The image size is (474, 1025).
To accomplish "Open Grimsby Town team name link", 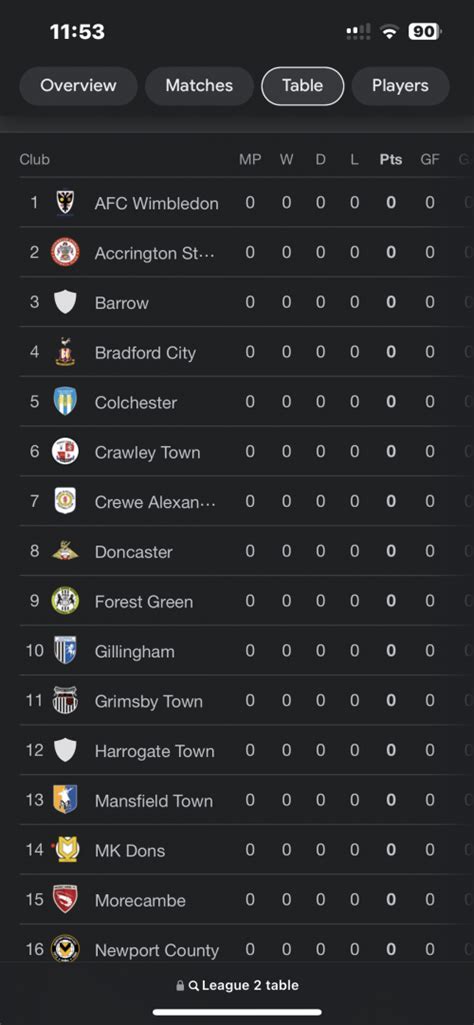I will click(x=148, y=701).
